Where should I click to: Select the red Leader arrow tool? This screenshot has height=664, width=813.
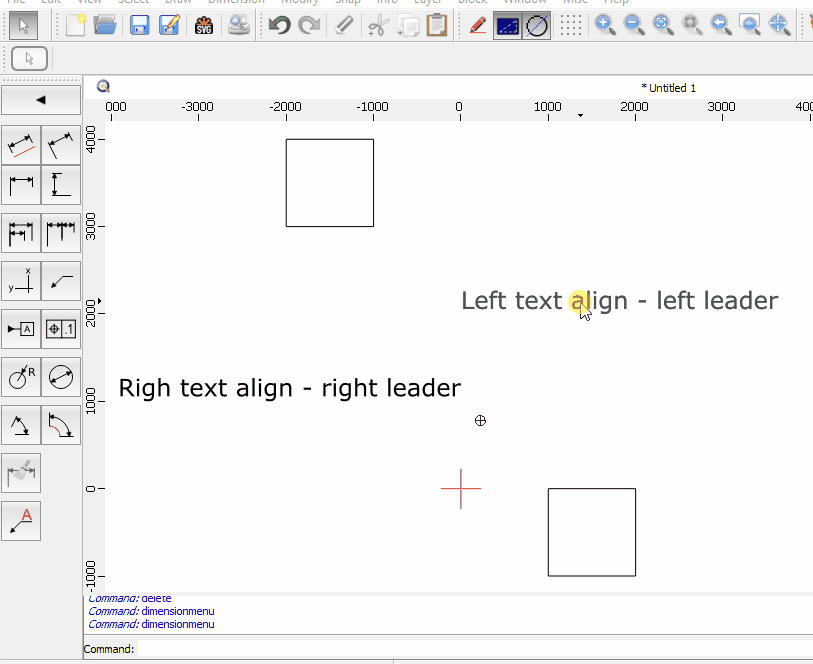(x=21, y=519)
